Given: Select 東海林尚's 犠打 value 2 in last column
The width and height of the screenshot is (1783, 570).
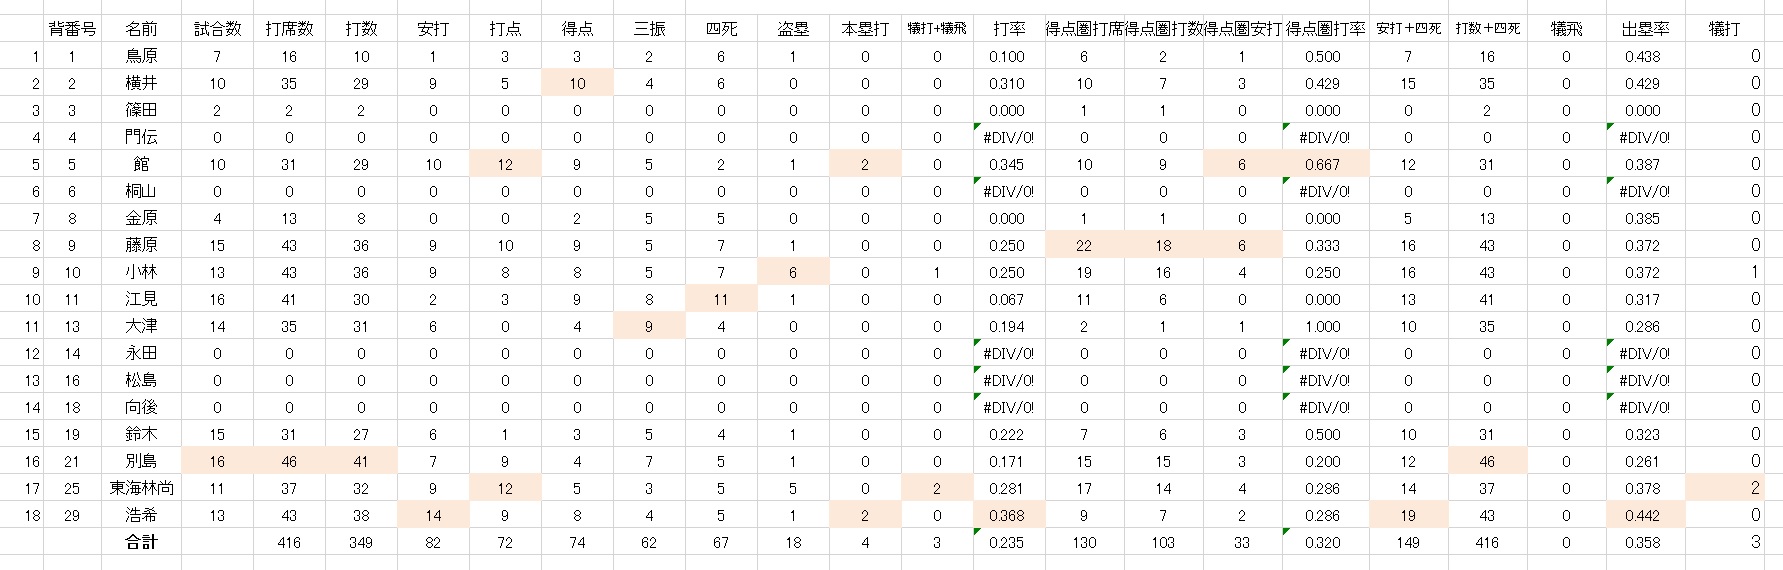Looking at the screenshot, I should (1724, 488).
